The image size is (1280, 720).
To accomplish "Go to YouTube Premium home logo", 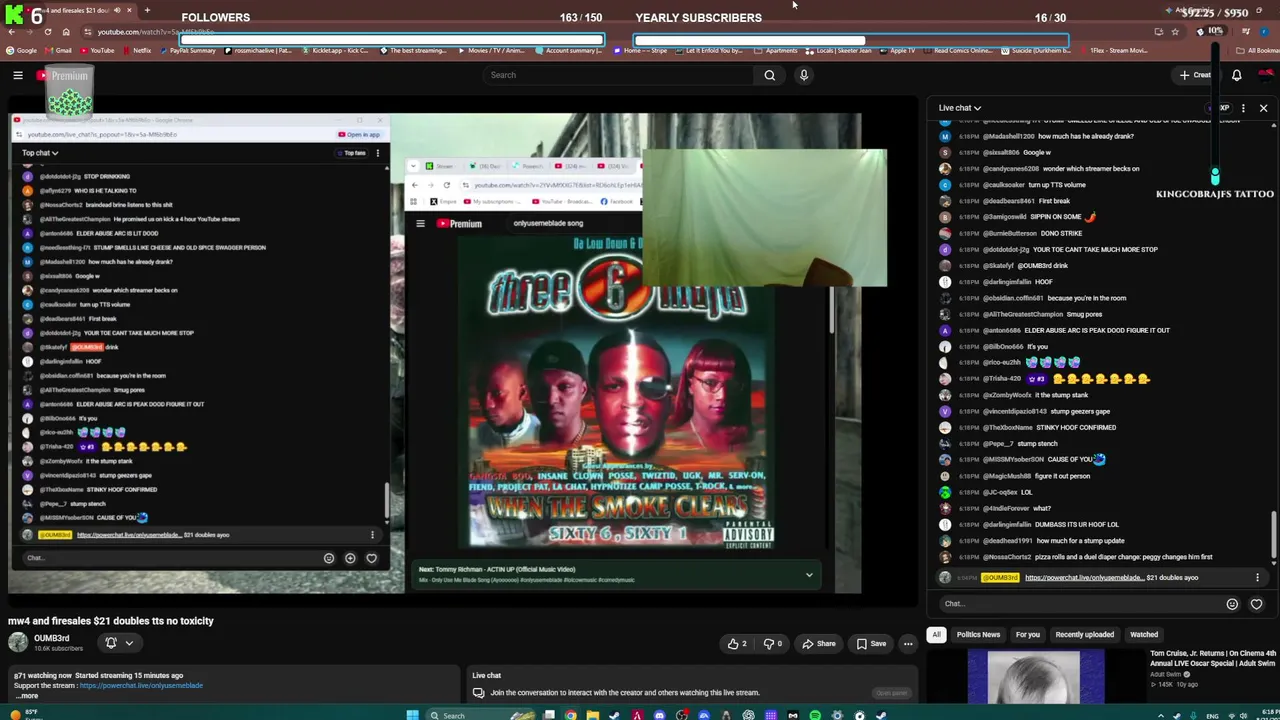I will pos(62,75).
